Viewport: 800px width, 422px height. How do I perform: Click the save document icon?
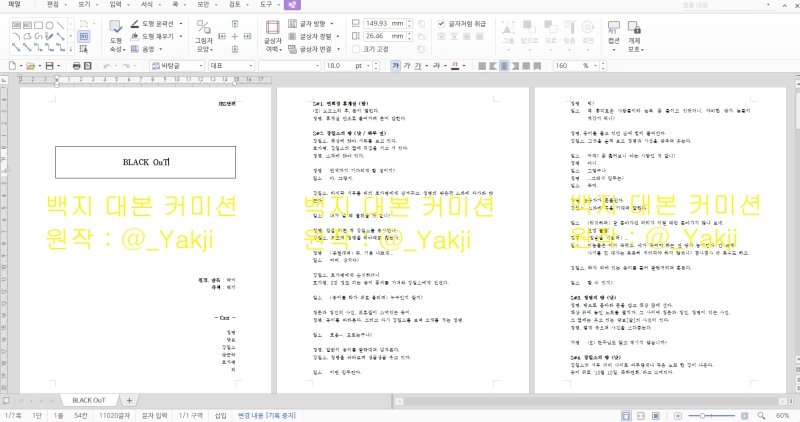pyautogui.click(x=49, y=65)
